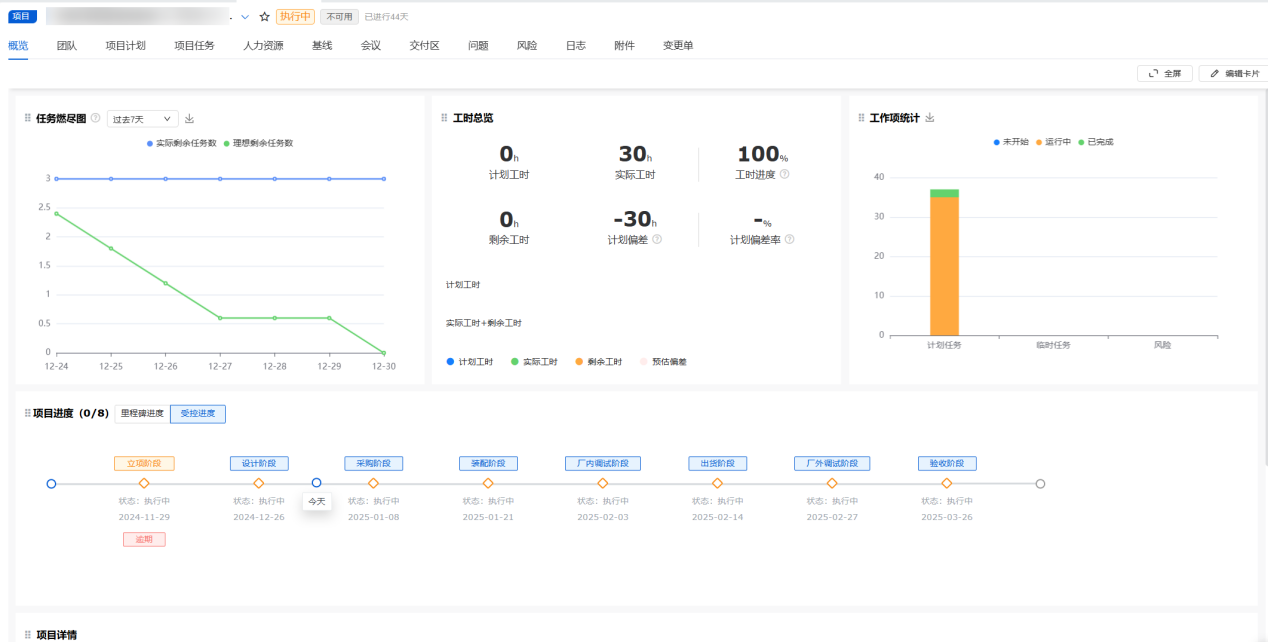1268x642 pixels.
Task: Open the 会议 tab
Action: tap(371, 46)
